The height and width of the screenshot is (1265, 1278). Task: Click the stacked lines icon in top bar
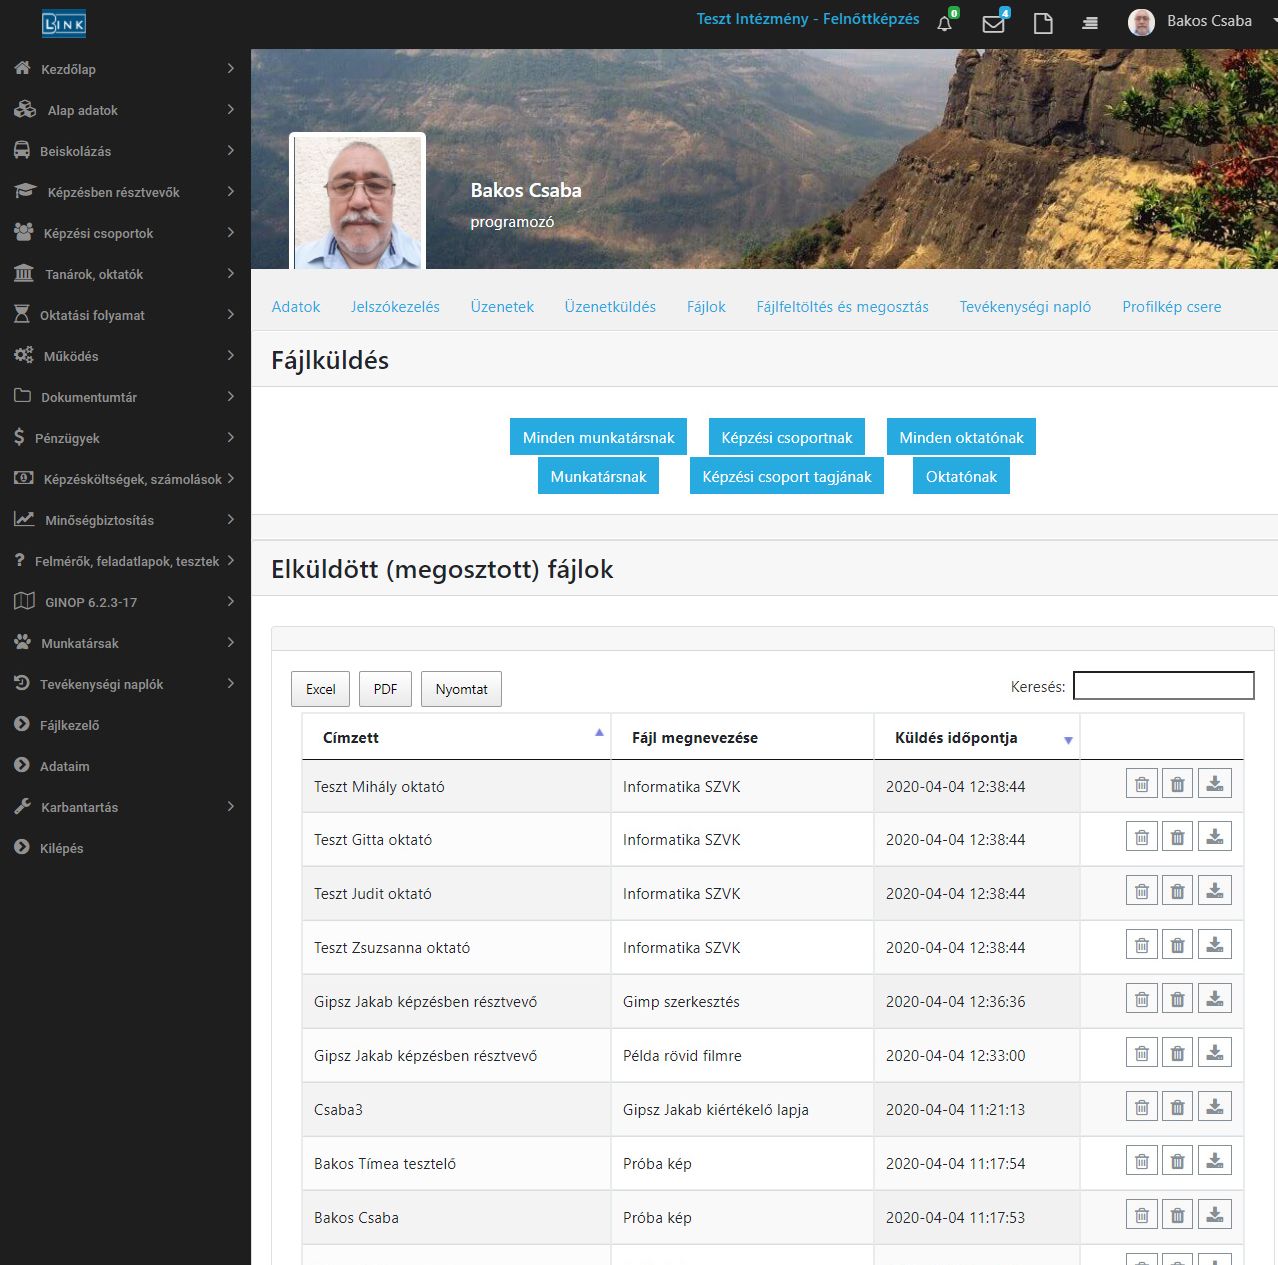(1090, 23)
